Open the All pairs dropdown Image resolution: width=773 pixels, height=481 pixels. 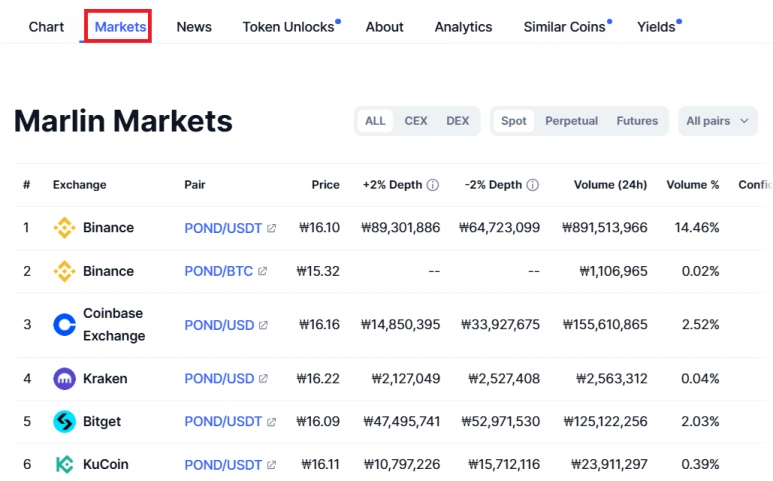(x=717, y=121)
